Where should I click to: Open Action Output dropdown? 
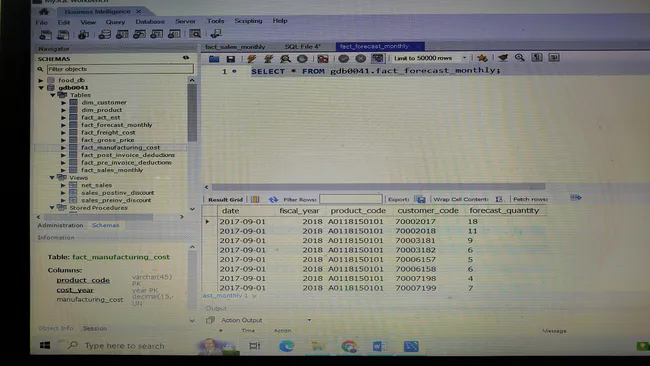[x=309, y=320]
